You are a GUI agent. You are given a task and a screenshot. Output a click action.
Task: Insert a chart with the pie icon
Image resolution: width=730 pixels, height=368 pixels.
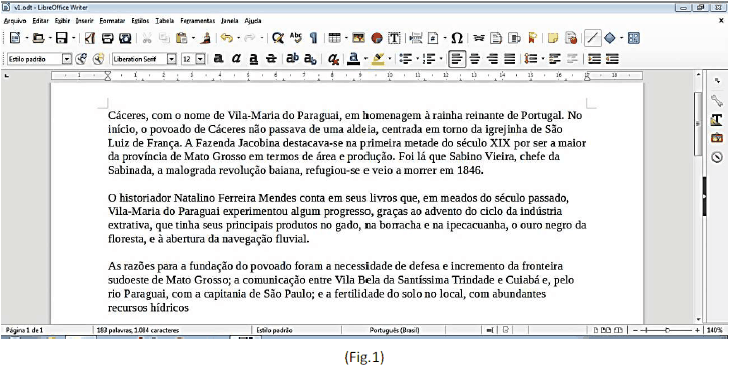(377, 38)
